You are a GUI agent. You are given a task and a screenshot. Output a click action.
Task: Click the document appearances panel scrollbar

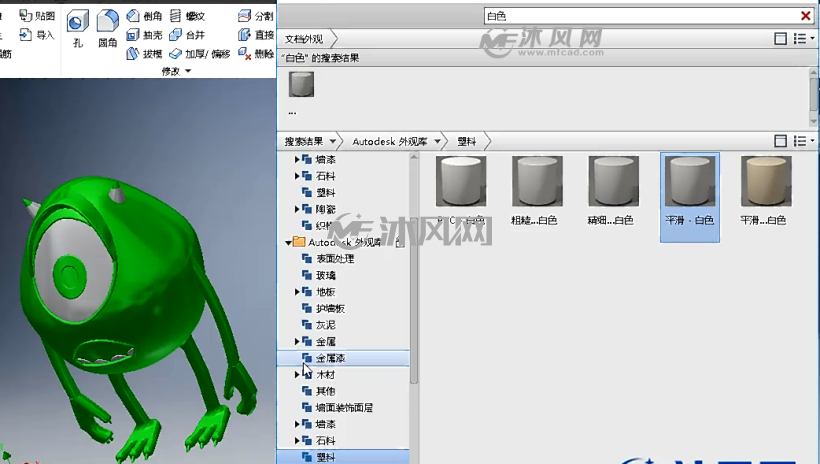(x=813, y=97)
